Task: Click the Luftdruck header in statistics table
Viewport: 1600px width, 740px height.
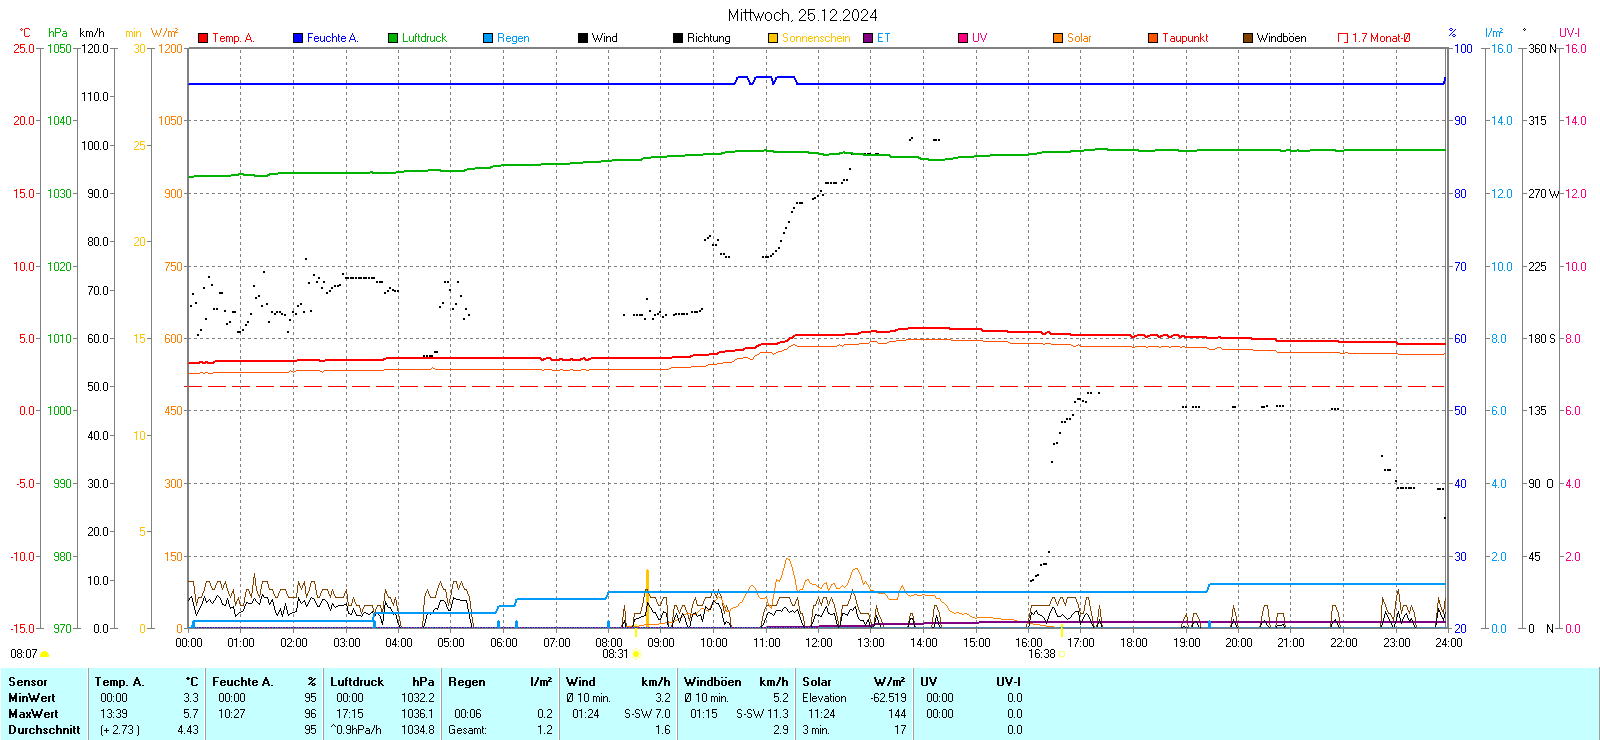Action: (357, 682)
